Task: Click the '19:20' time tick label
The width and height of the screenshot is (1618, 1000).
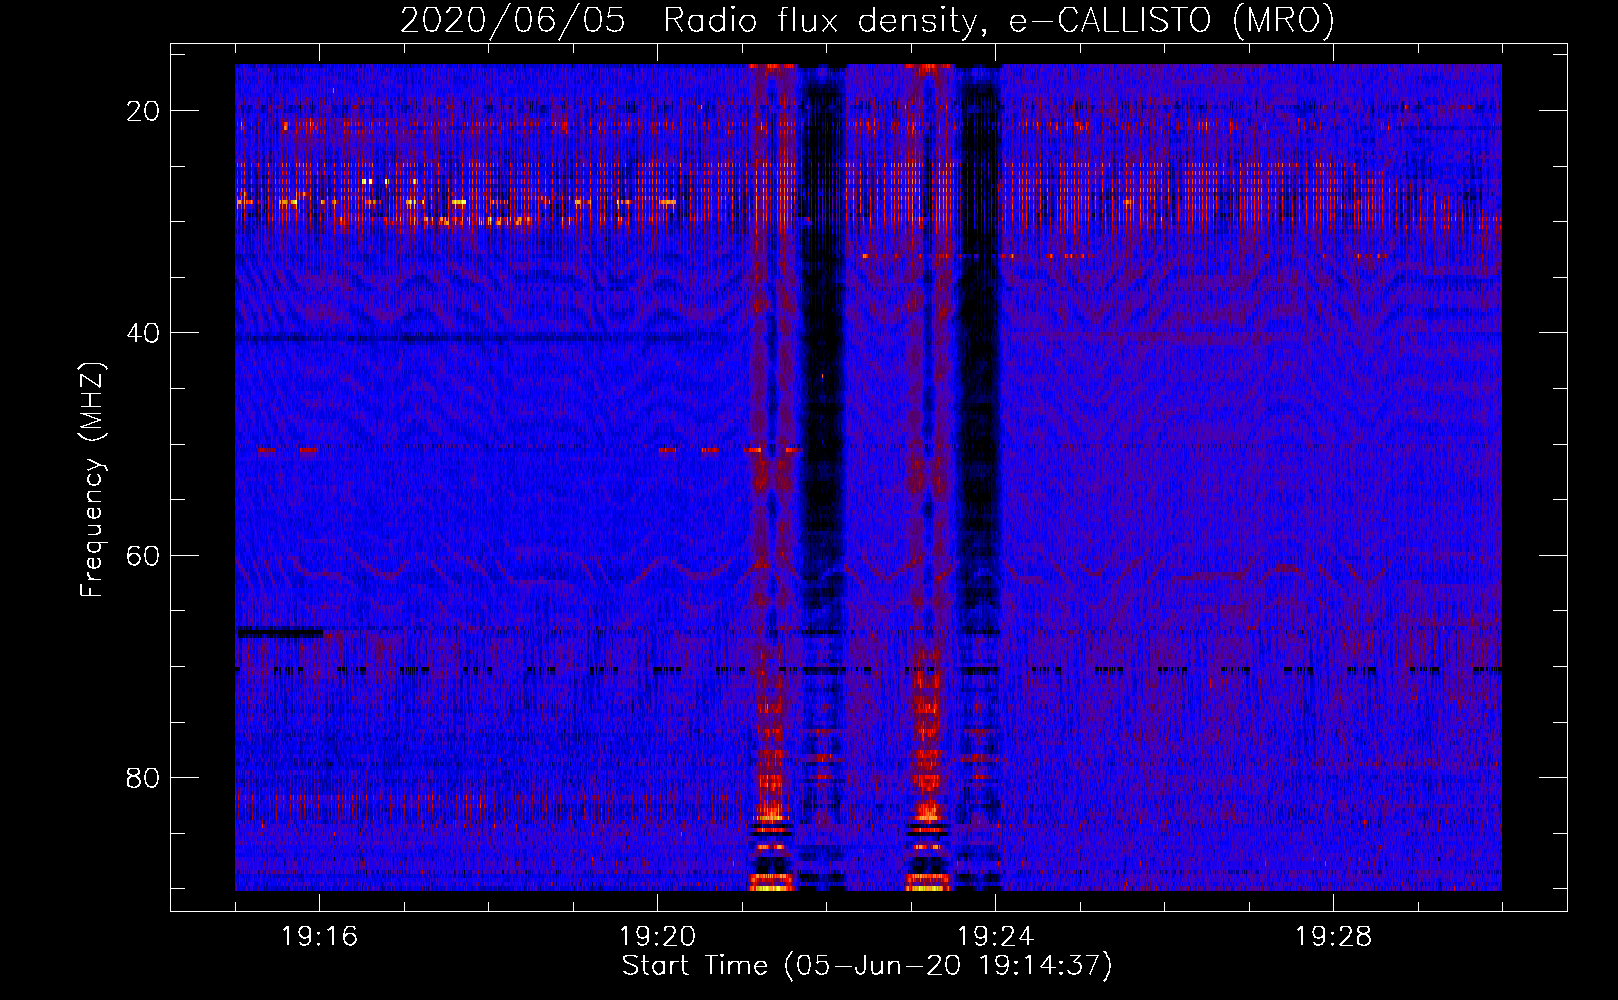Action: (658, 937)
